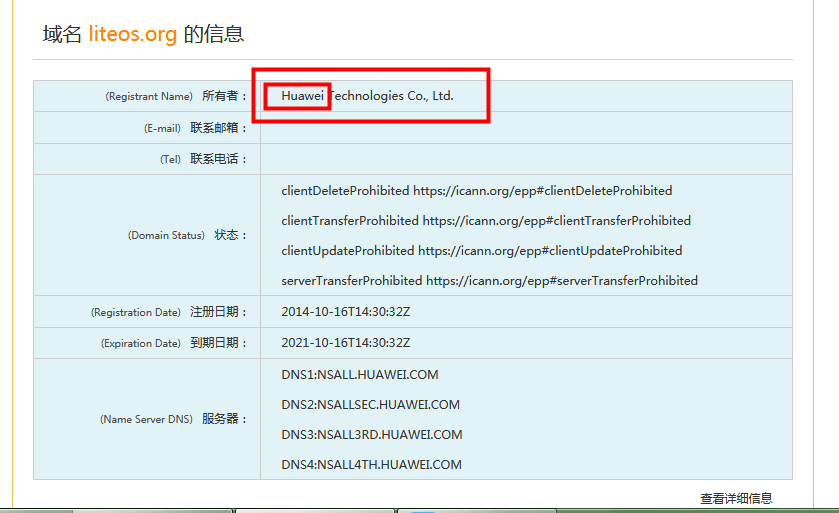Viewport: 839px width, 513px height.
Task: Click the Name Server DNS 服务器 label
Action: click(x=173, y=420)
